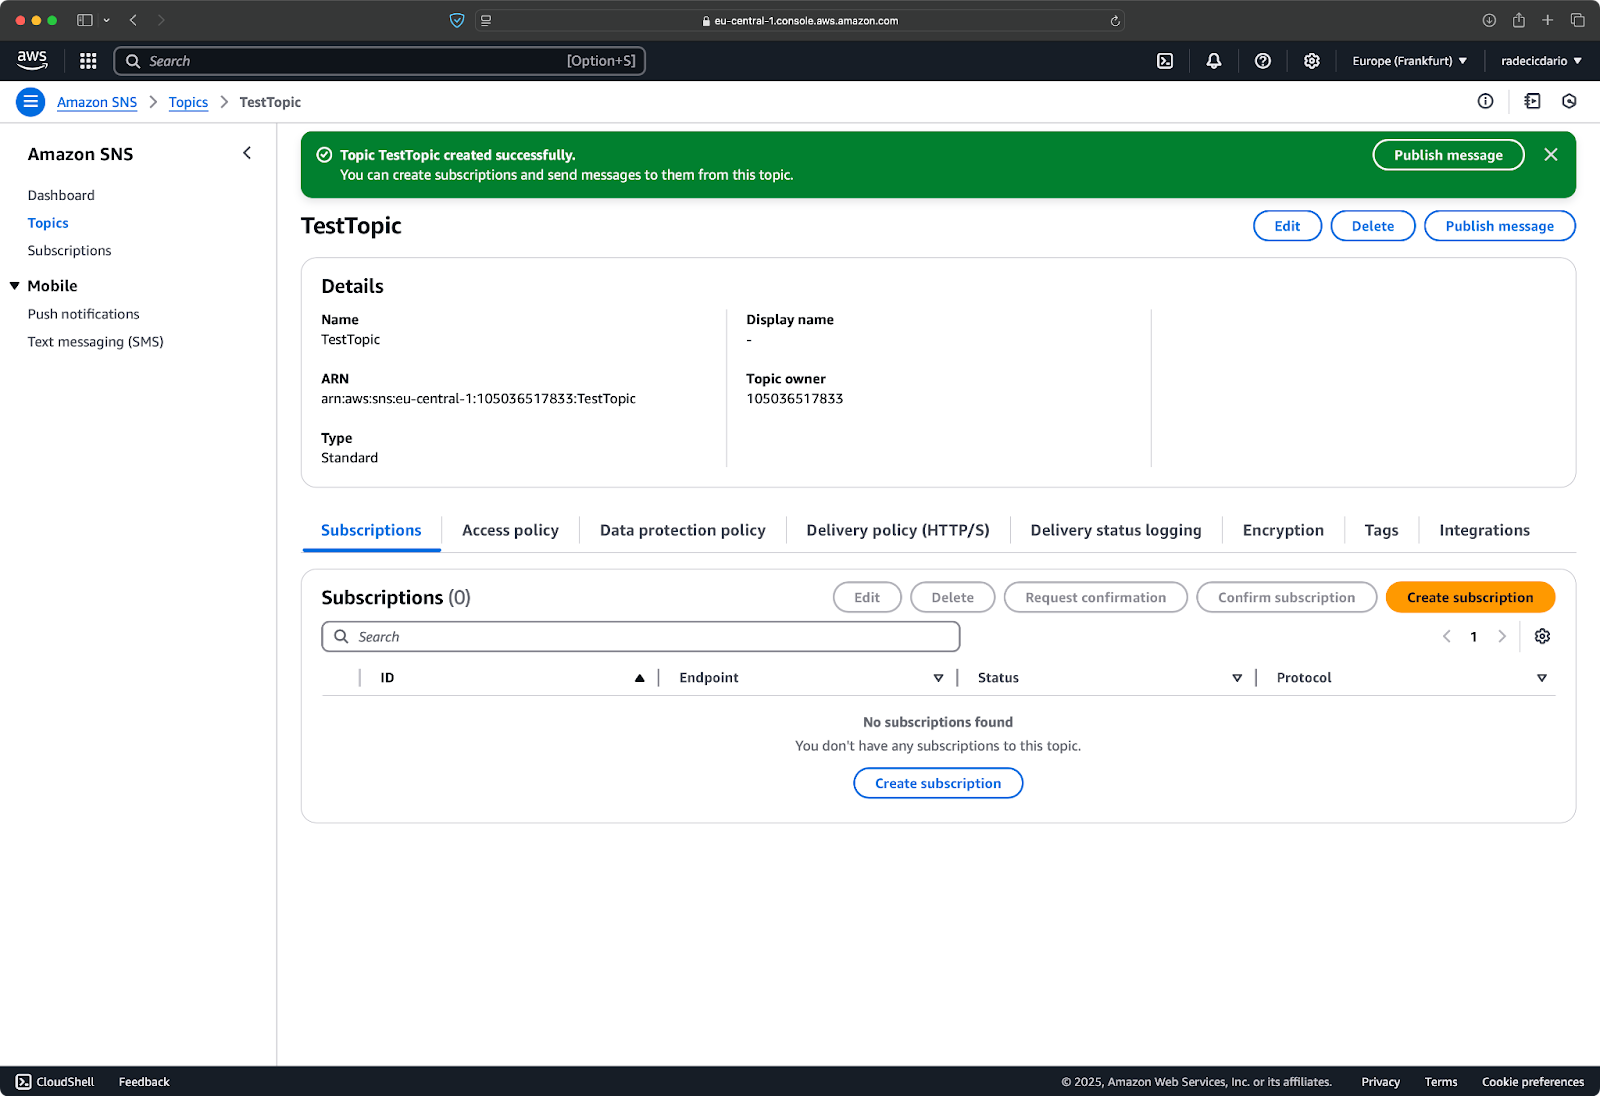Open the Tags tab

[1381, 530]
